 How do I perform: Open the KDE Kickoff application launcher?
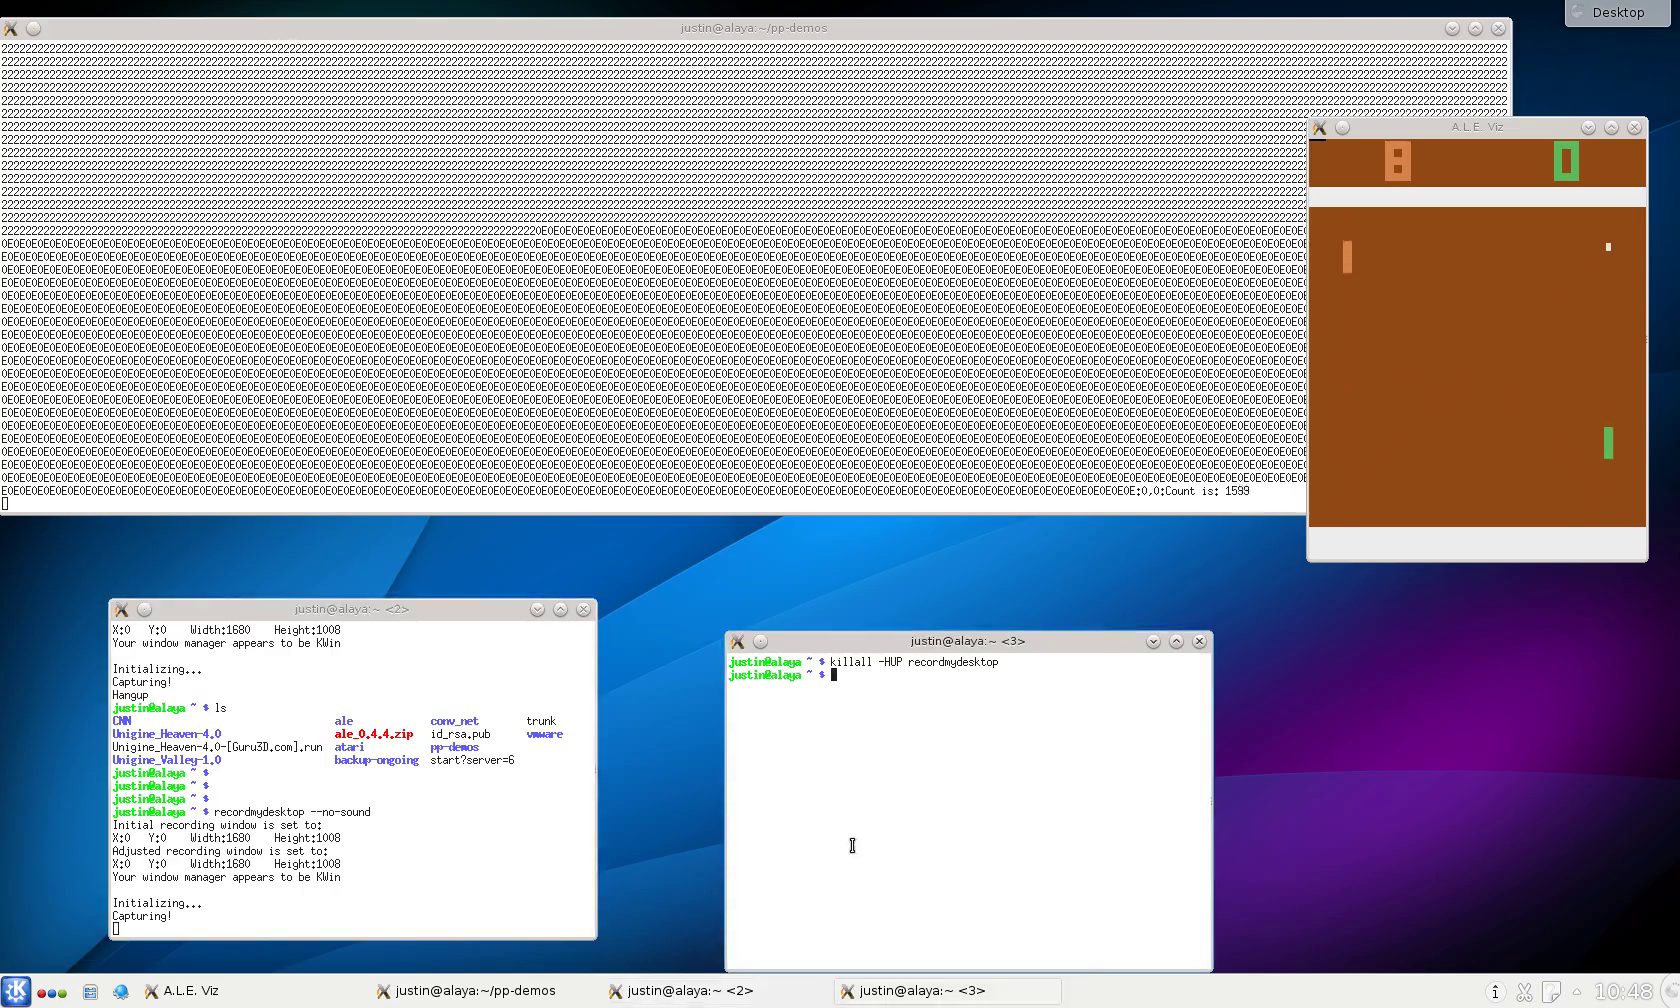(x=15, y=991)
